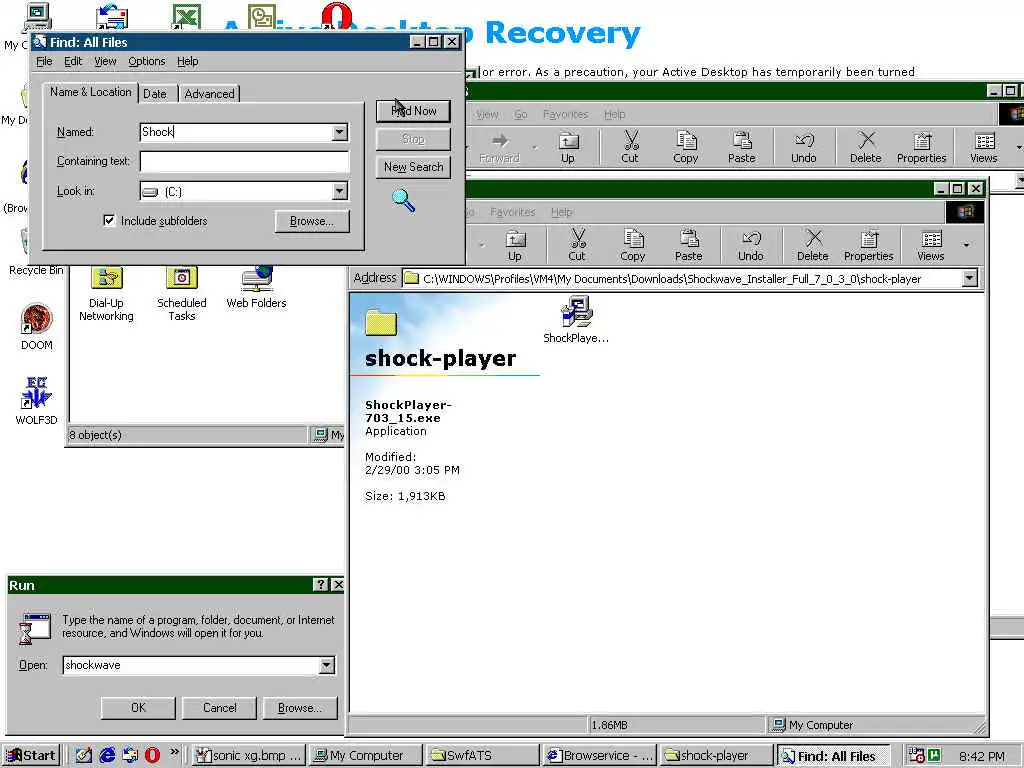
Task: Select the Scheduled Tasks icon
Action: click(182, 295)
